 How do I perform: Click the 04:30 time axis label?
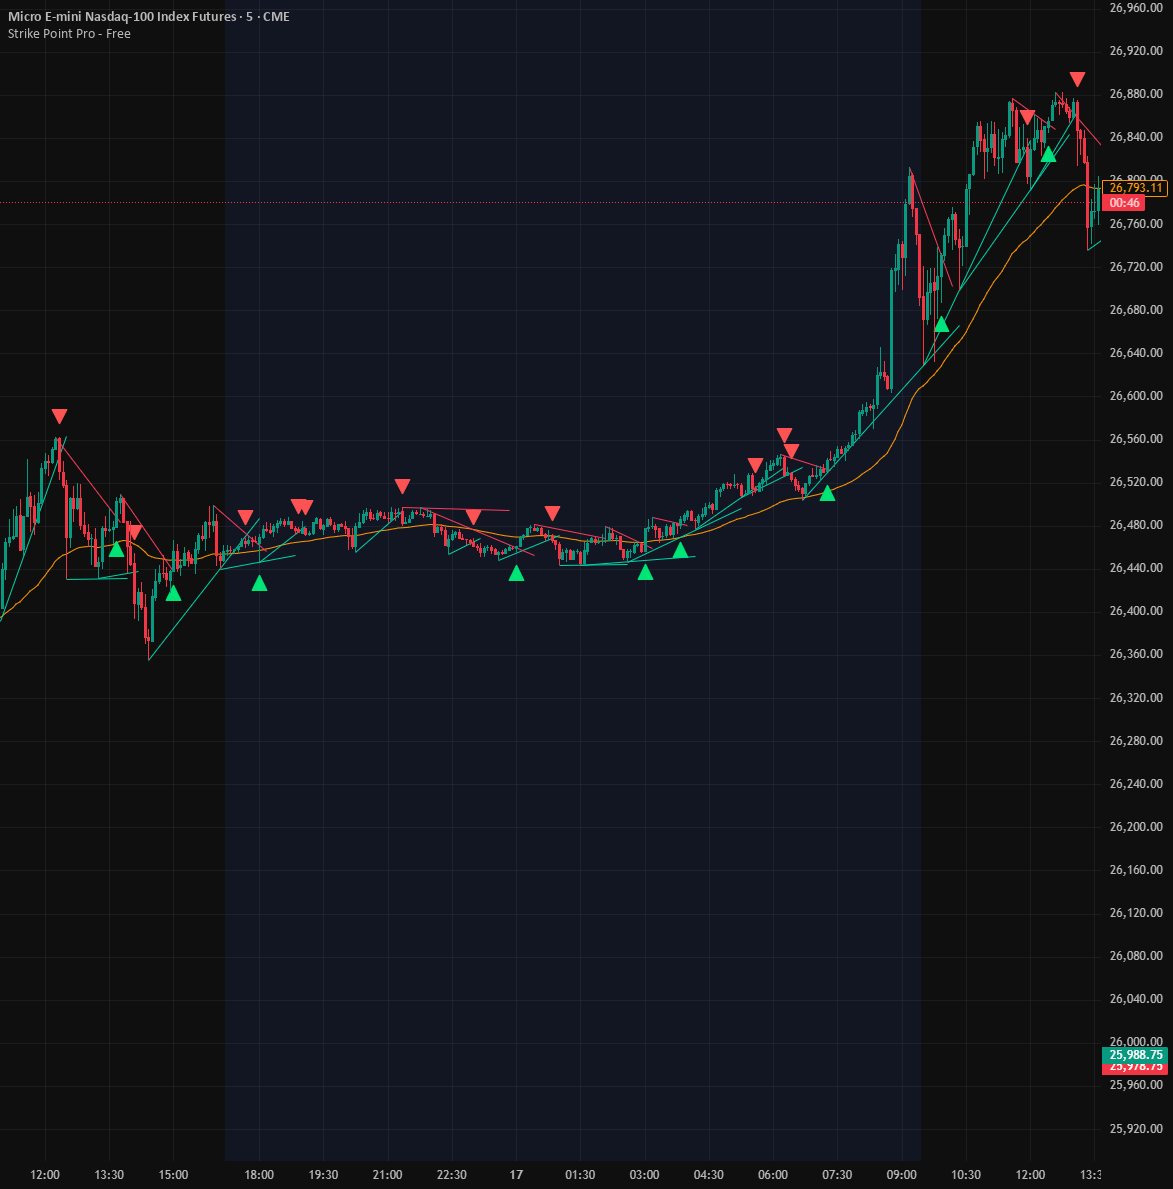[709, 1175]
